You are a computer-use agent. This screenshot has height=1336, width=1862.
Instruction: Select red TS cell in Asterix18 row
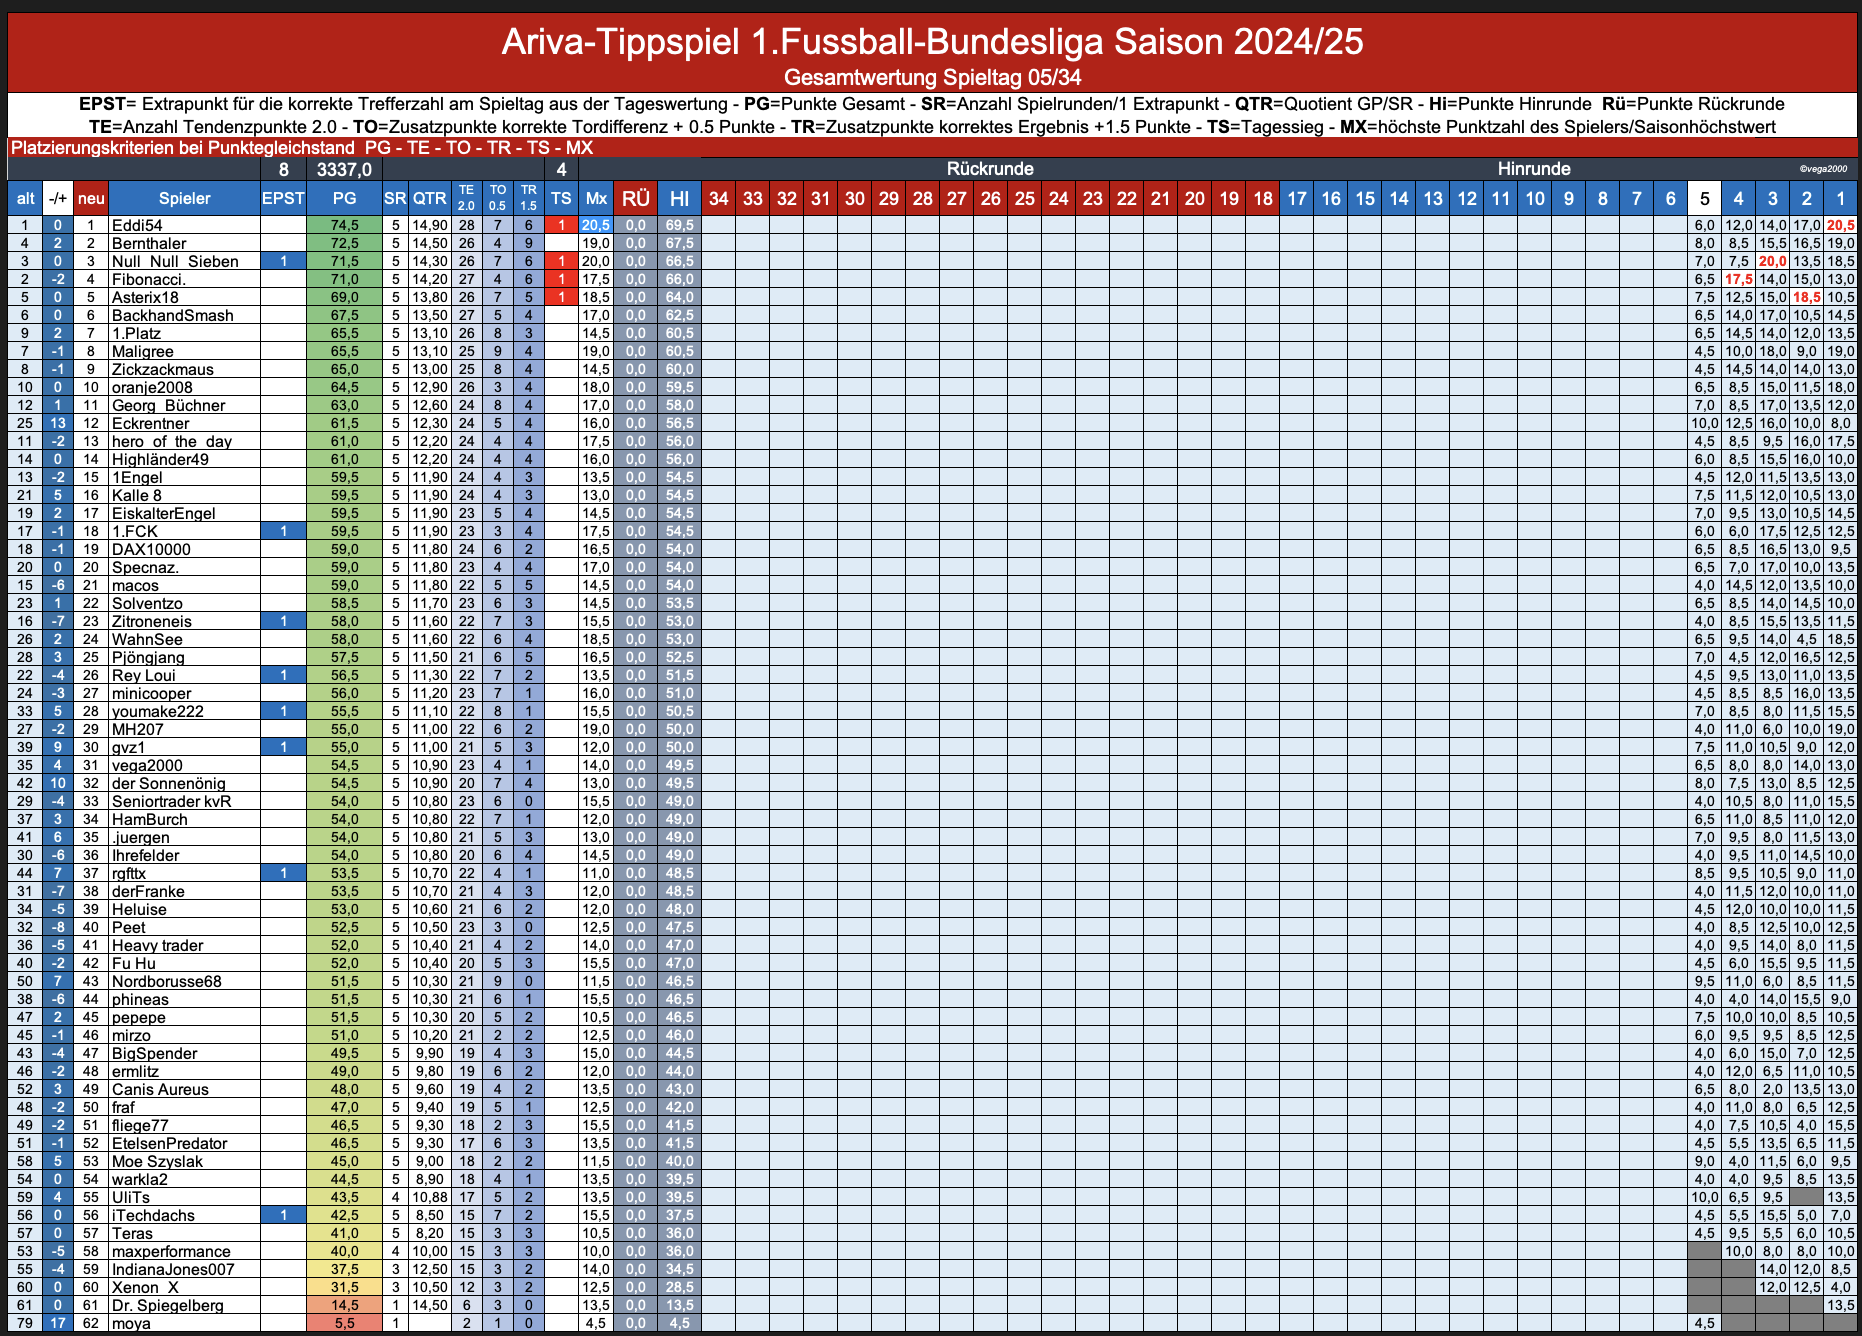[x=561, y=297]
